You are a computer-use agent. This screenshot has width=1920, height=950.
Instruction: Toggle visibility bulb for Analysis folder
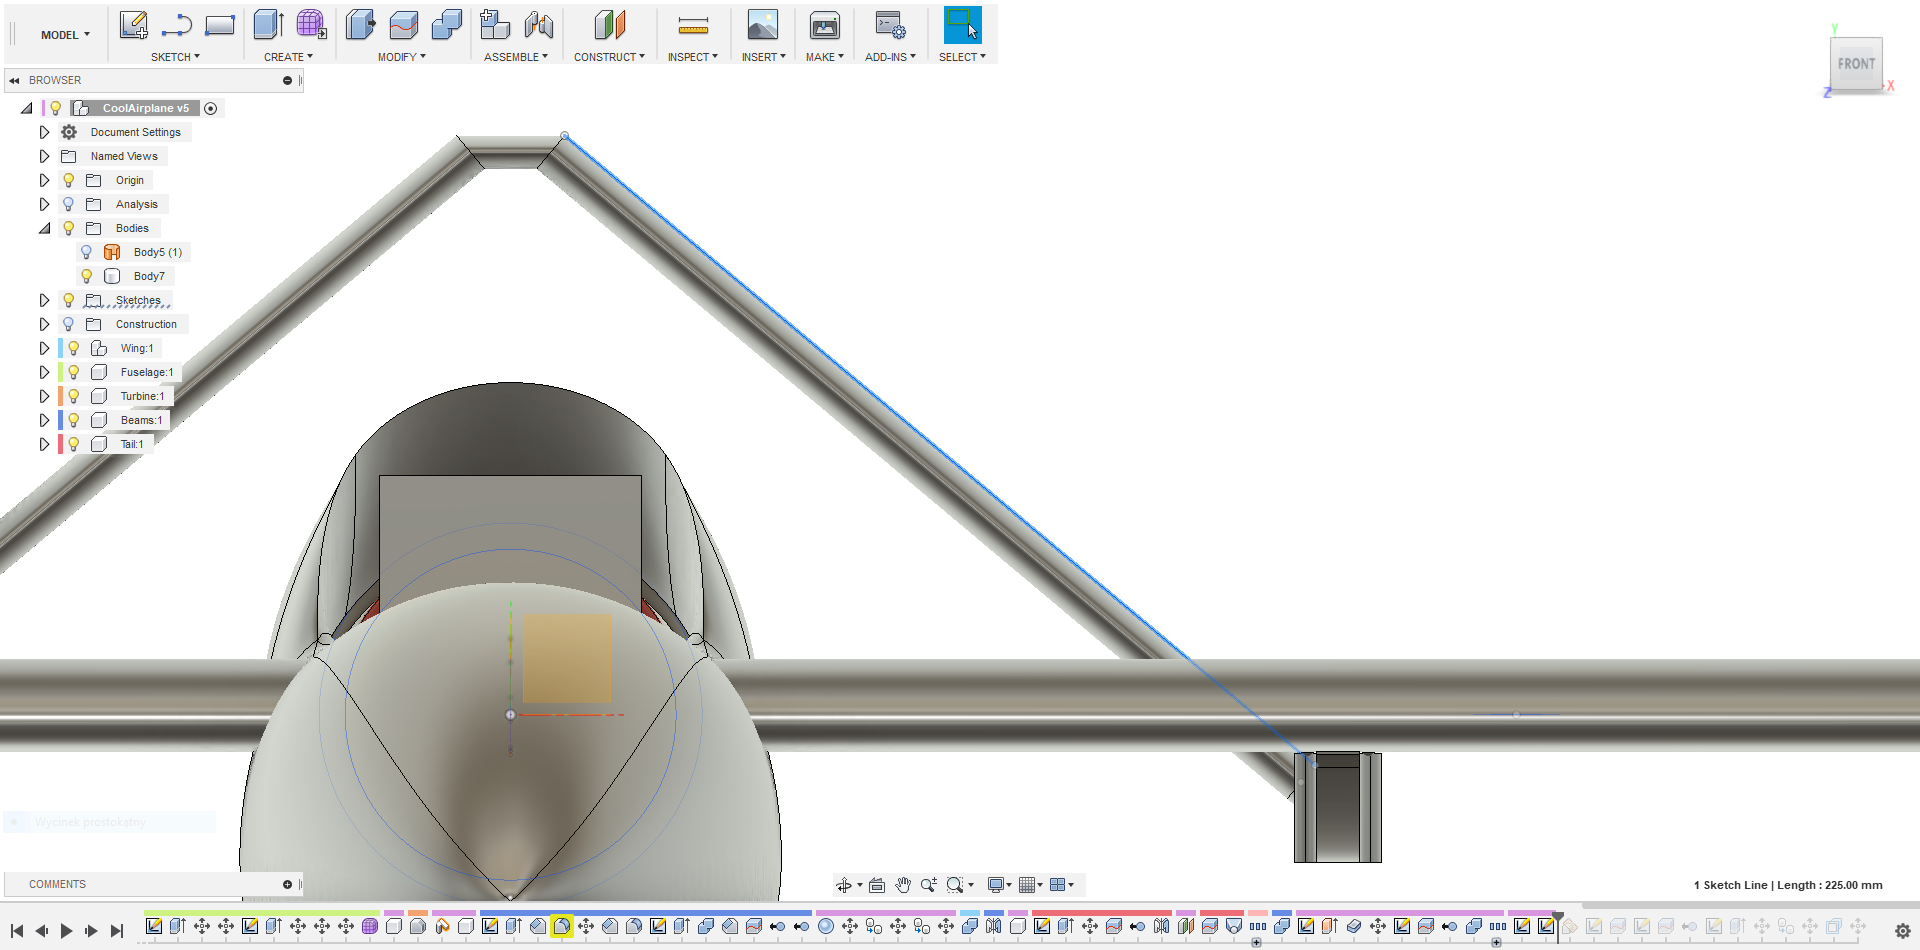(x=68, y=204)
